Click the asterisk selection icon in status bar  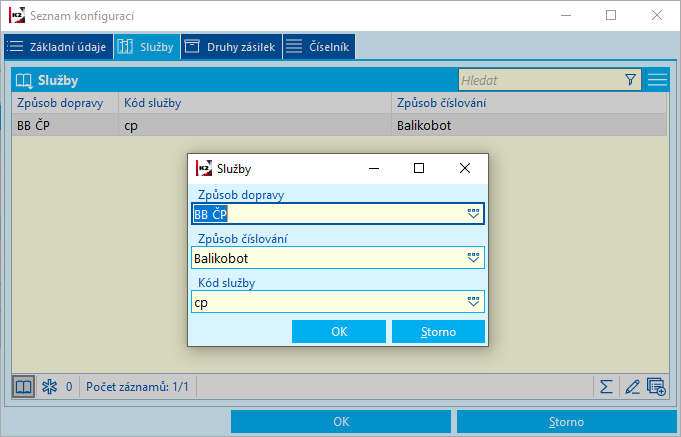tap(50, 387)
